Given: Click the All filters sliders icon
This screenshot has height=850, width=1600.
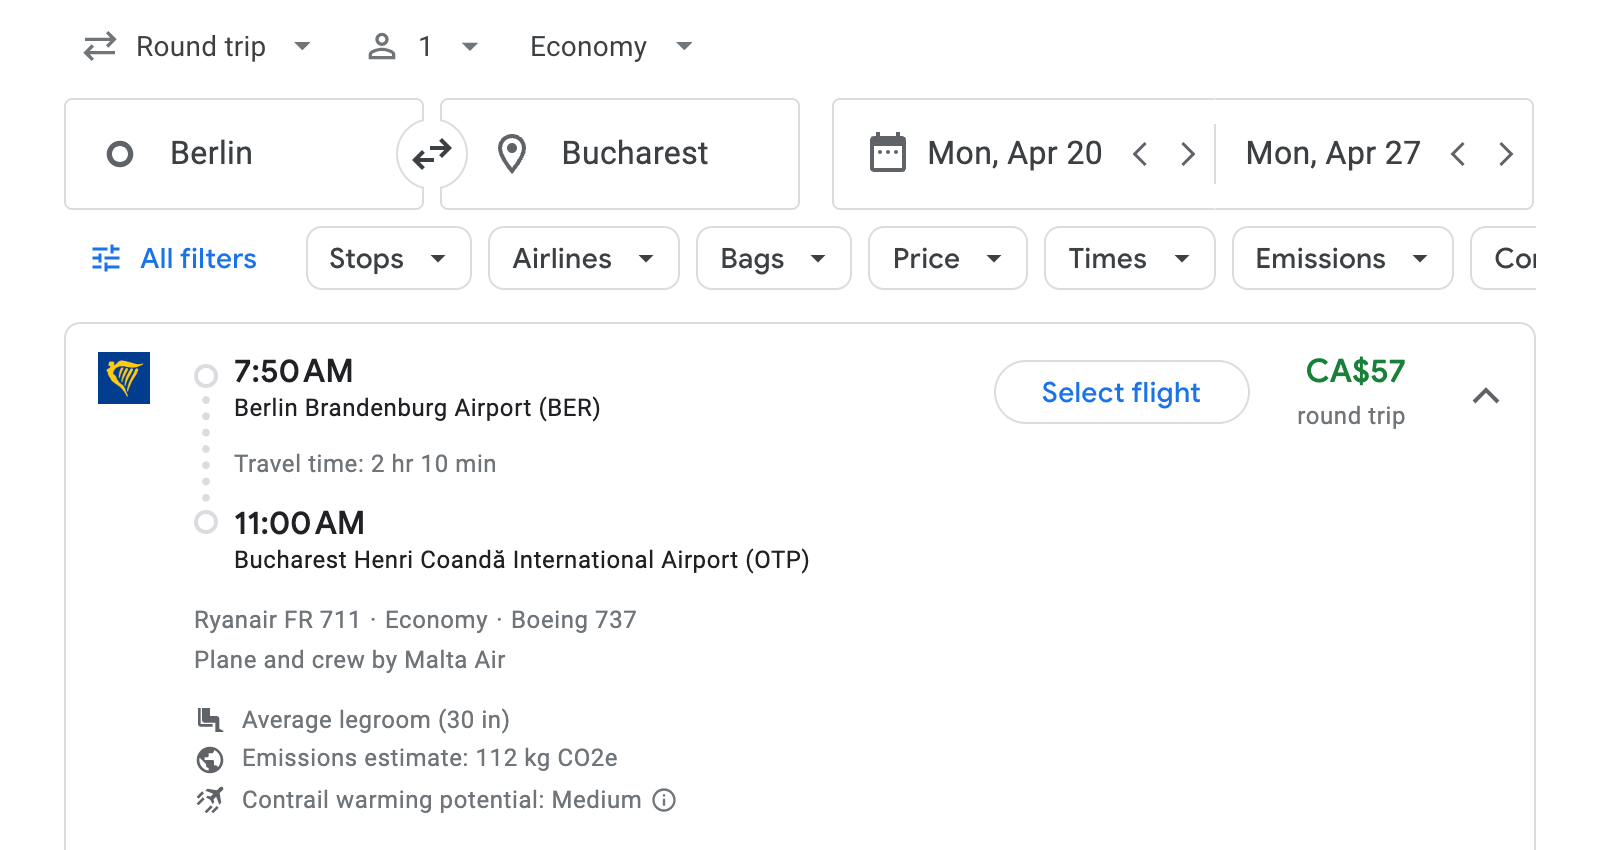Looking at the screenshot, I should point(104,258).
